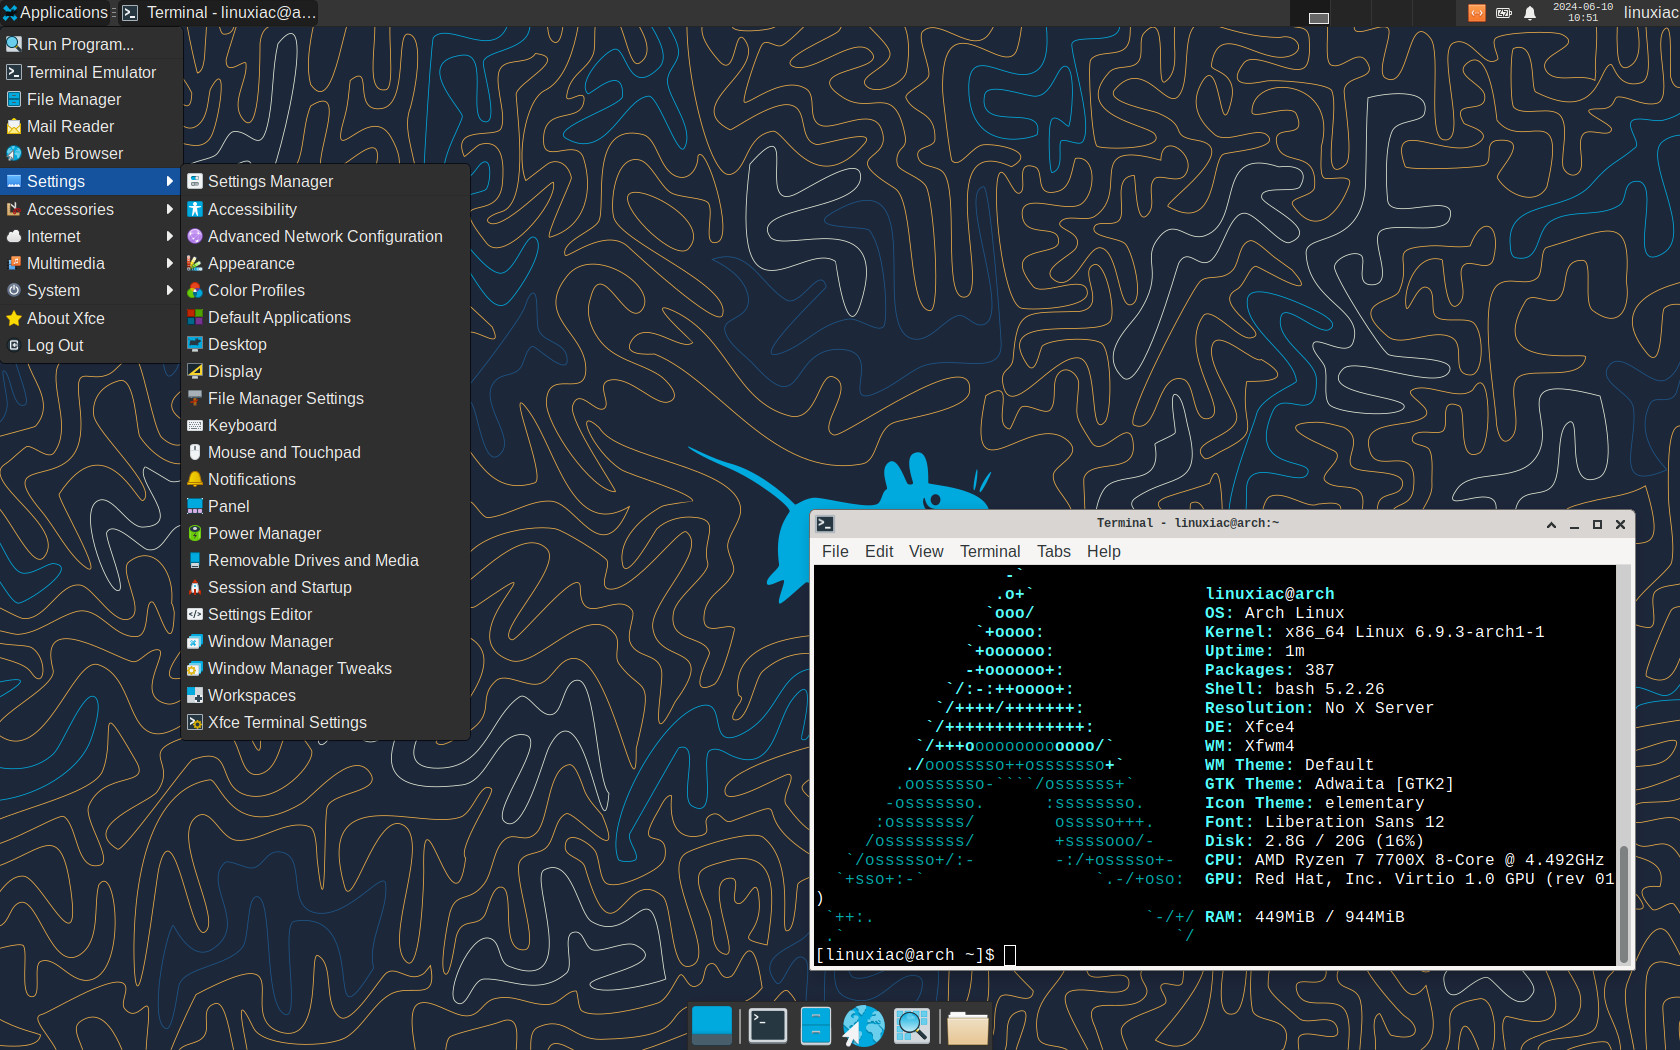This screenshot has height=1050, width=1680.
Task: Expand the System submenu arrow
Action: click(x=170, y=290)
